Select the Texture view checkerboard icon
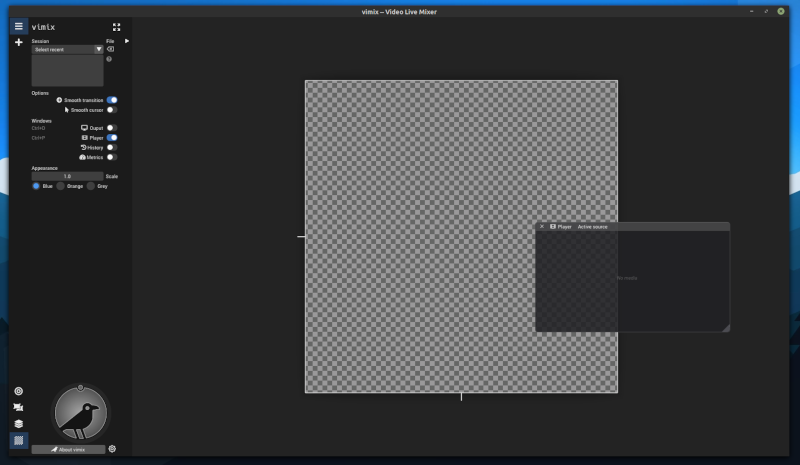The width and height of the screenshot is (800, 465). pos(18,440)
